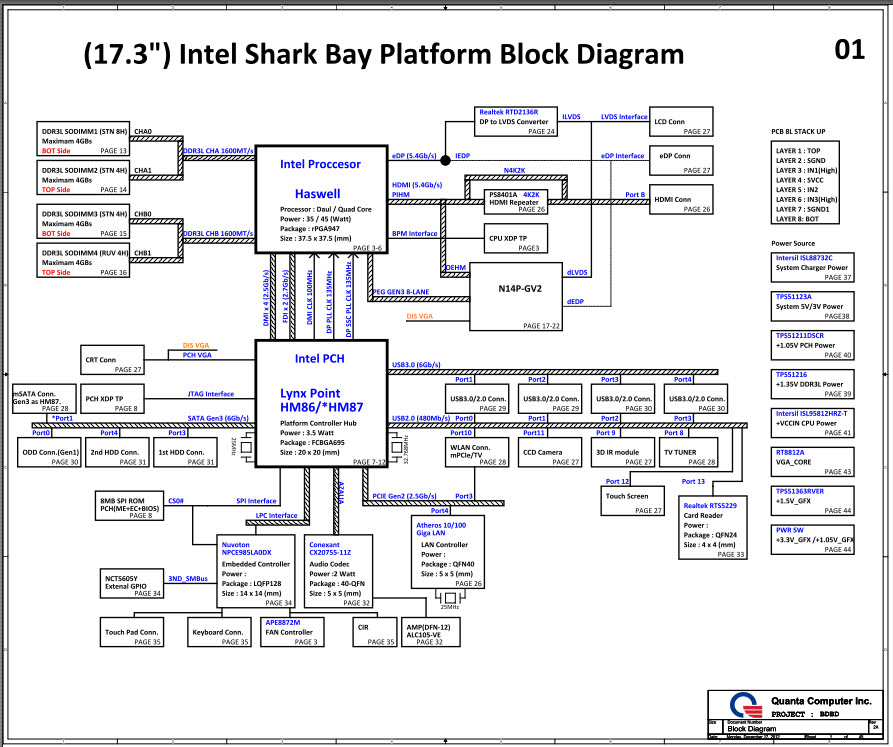The image size is (893, 747).
Task: Click the Nuvoton NPCE985LA0DX Embedded Controller box
Action: [256, 572]
